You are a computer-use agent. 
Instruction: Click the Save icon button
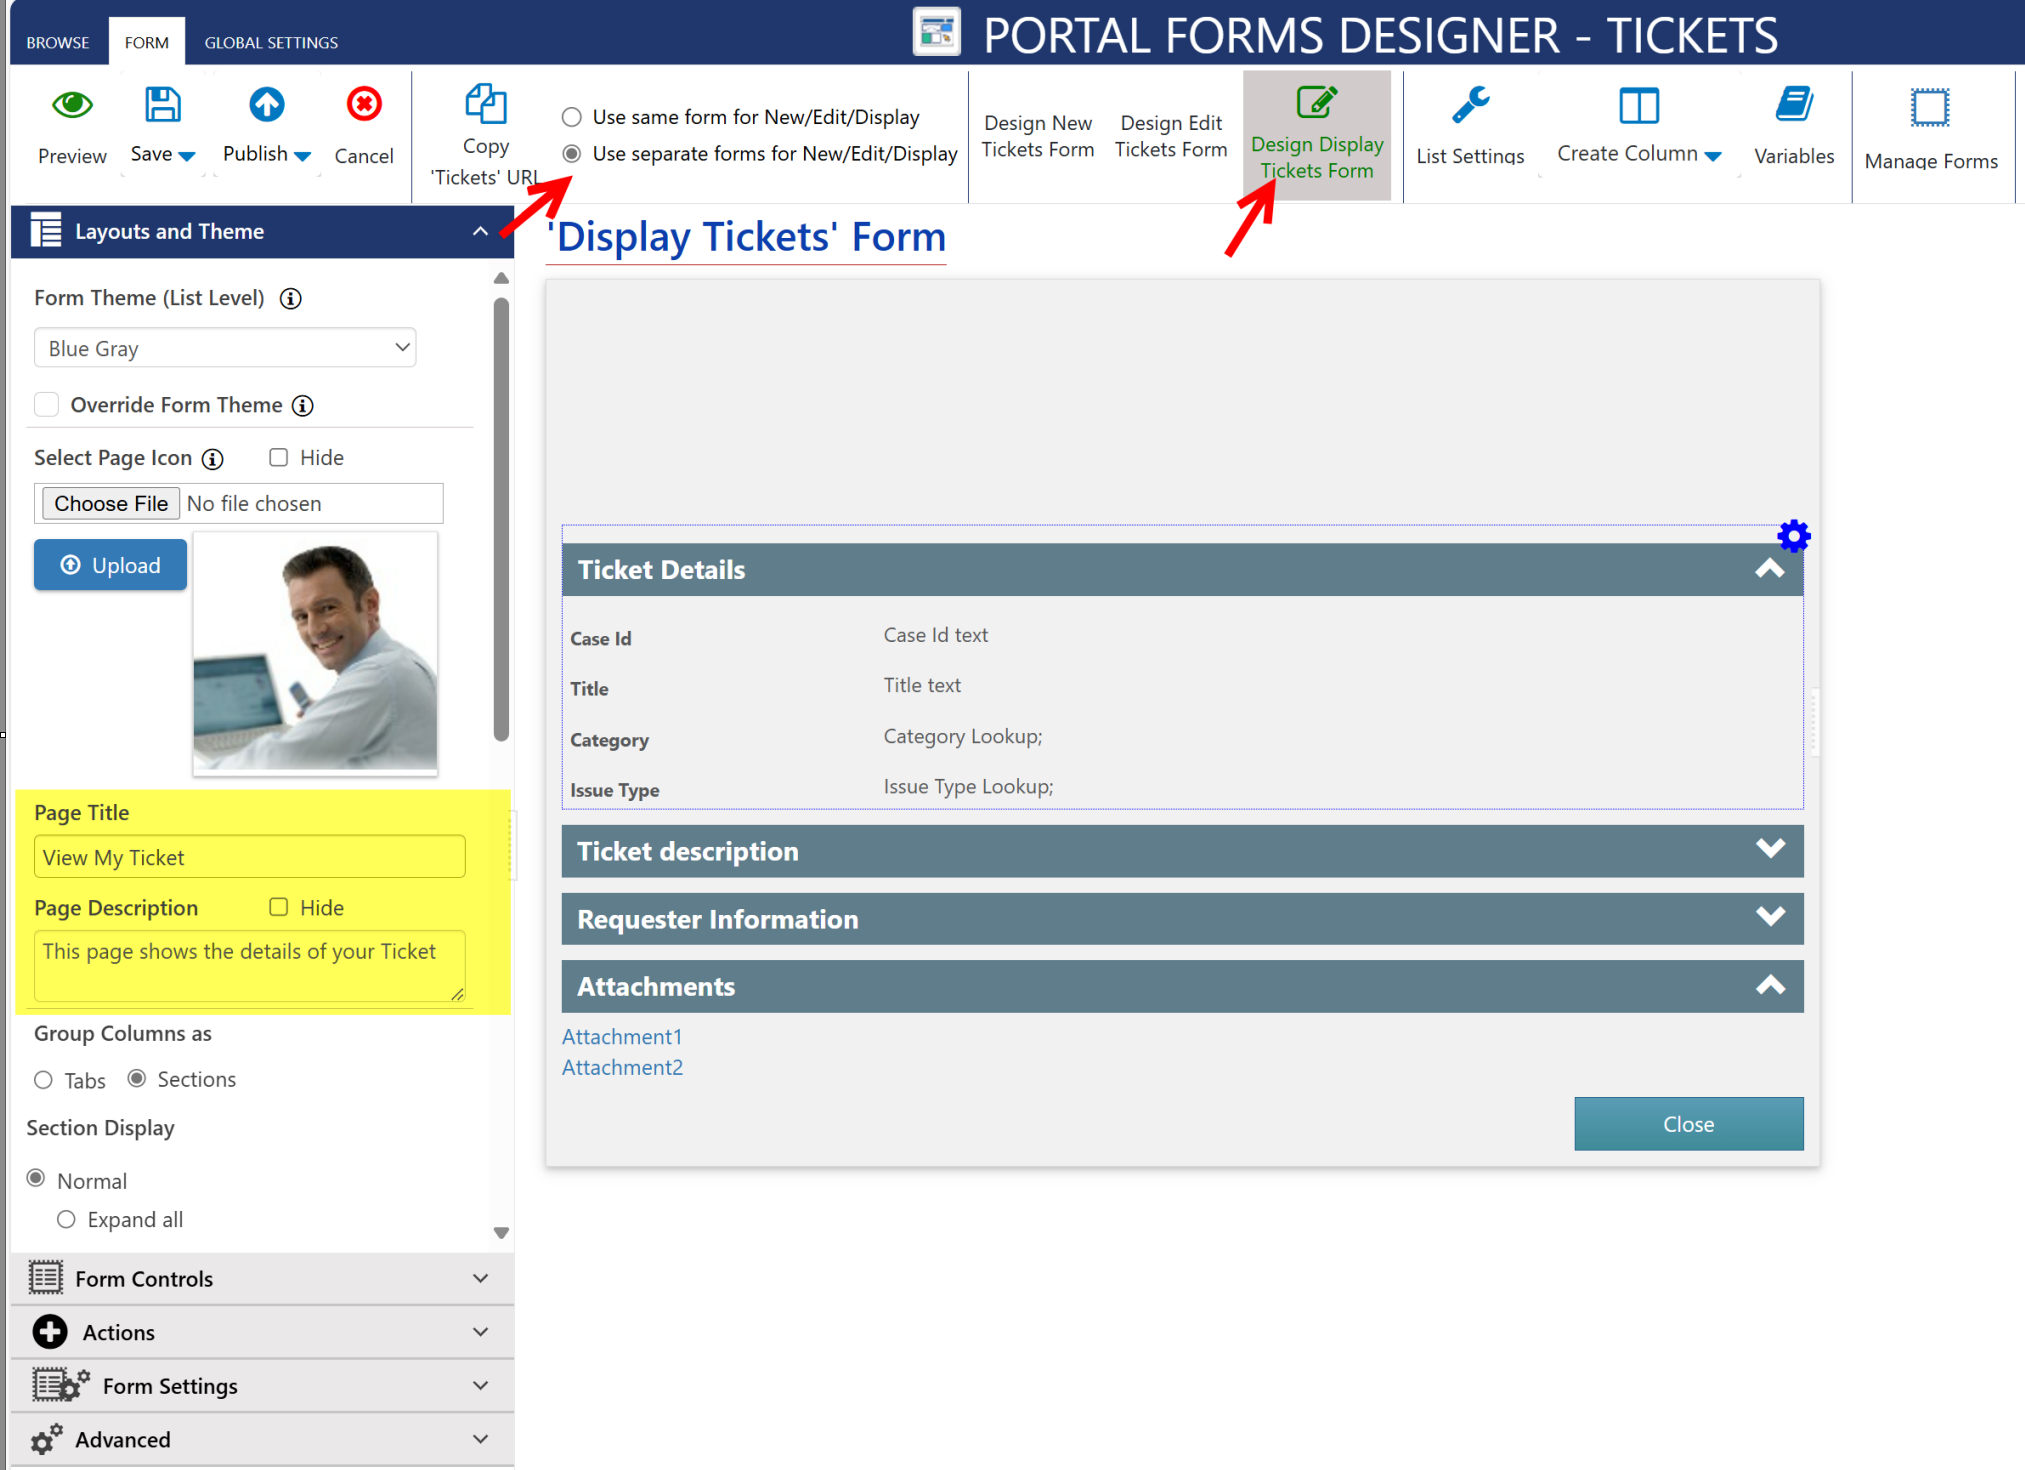point(164,107)
